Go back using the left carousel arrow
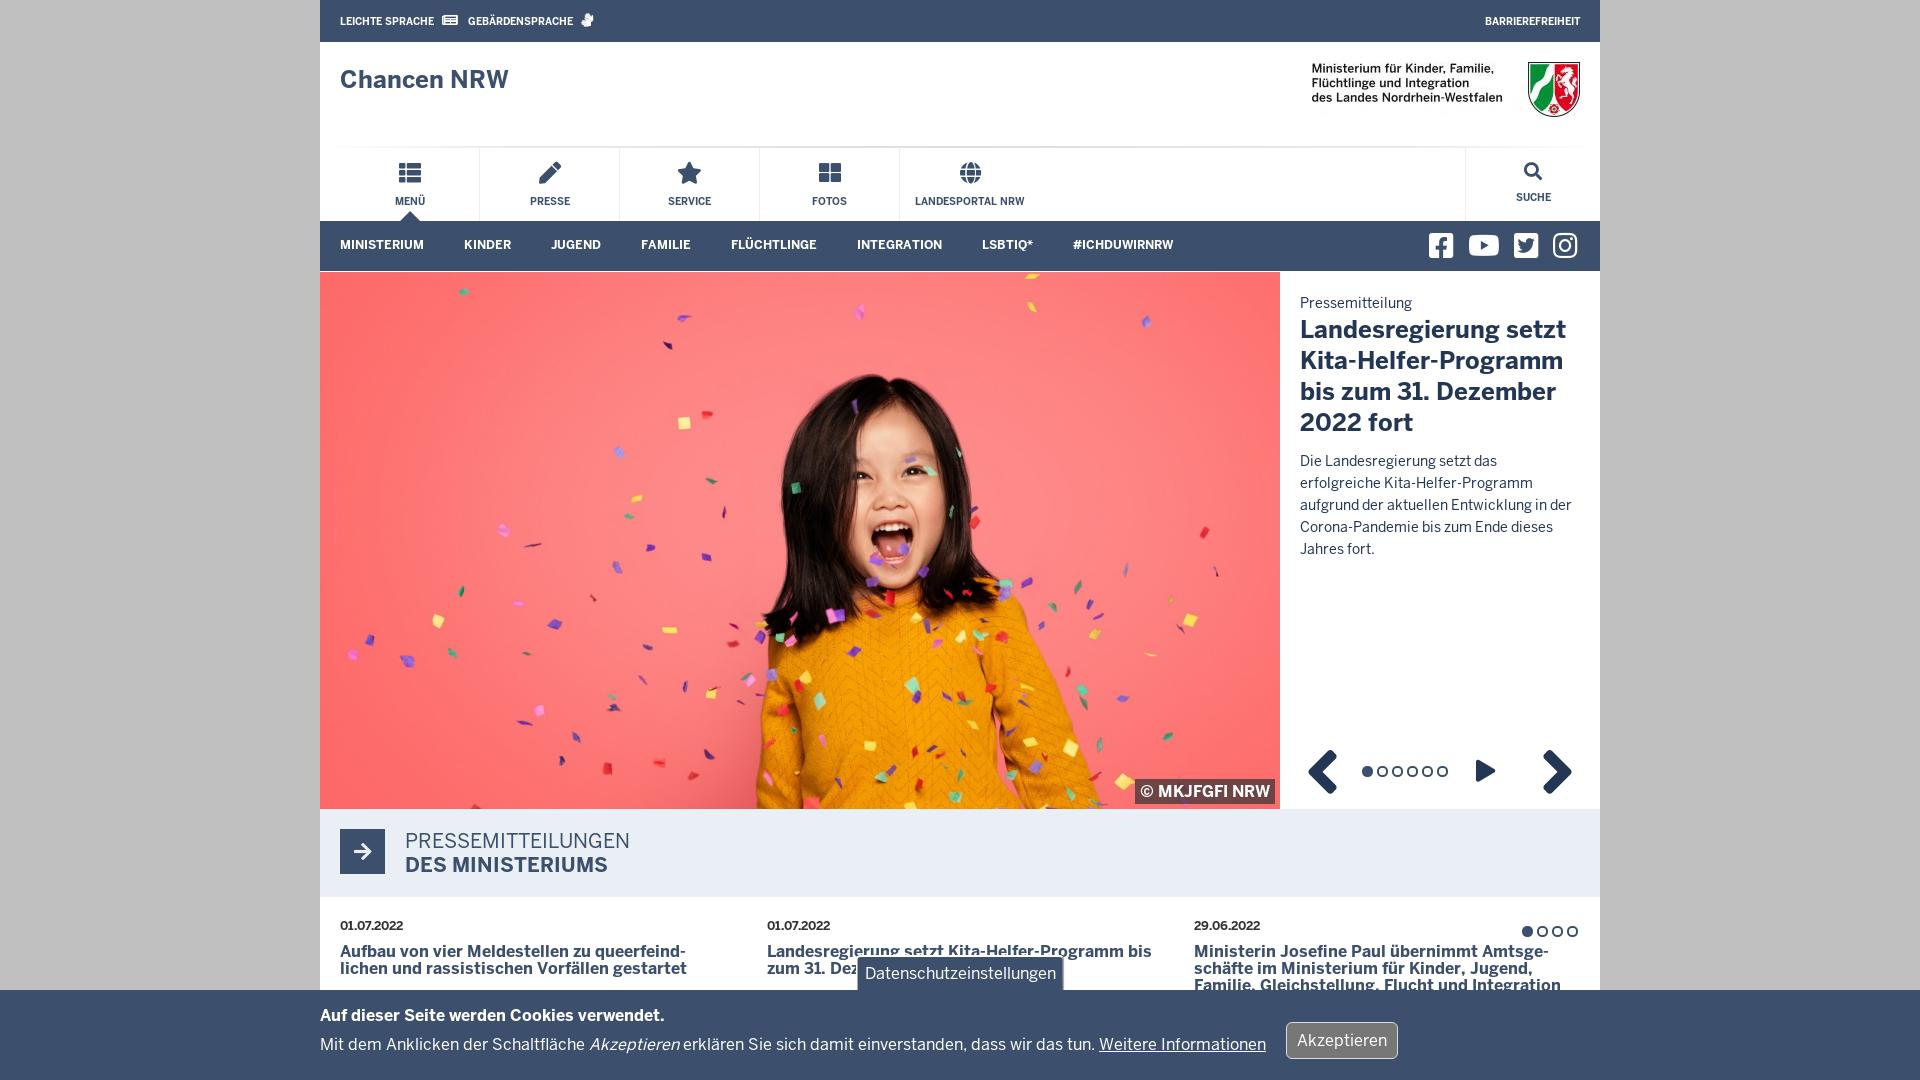Image resolution: width=1920 pixels, height=1080 pixels. [1322, 771]
